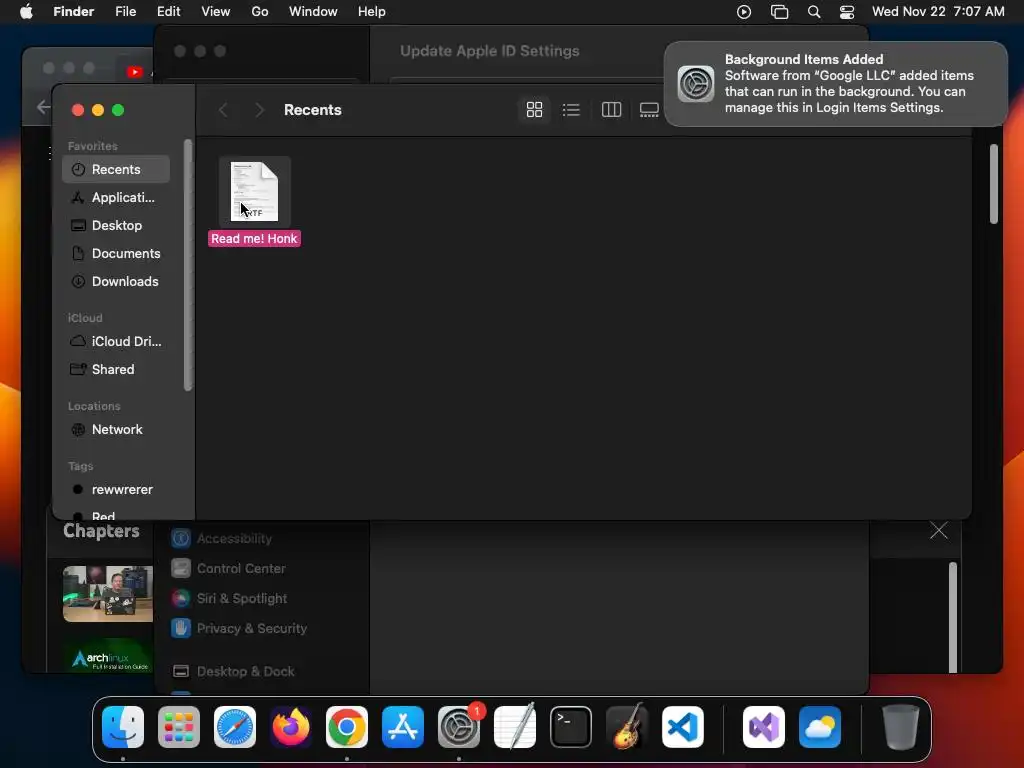This screenshot has width=1024, height=768.
Task: Open Network location in sidebar
Action: pos(116,430)
